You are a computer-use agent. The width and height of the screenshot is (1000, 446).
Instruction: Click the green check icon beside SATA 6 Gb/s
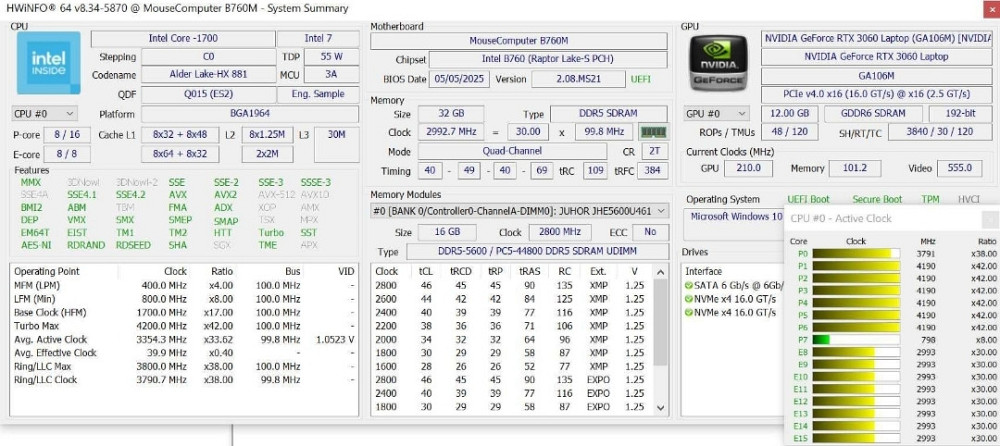click(x=689, y=285)
